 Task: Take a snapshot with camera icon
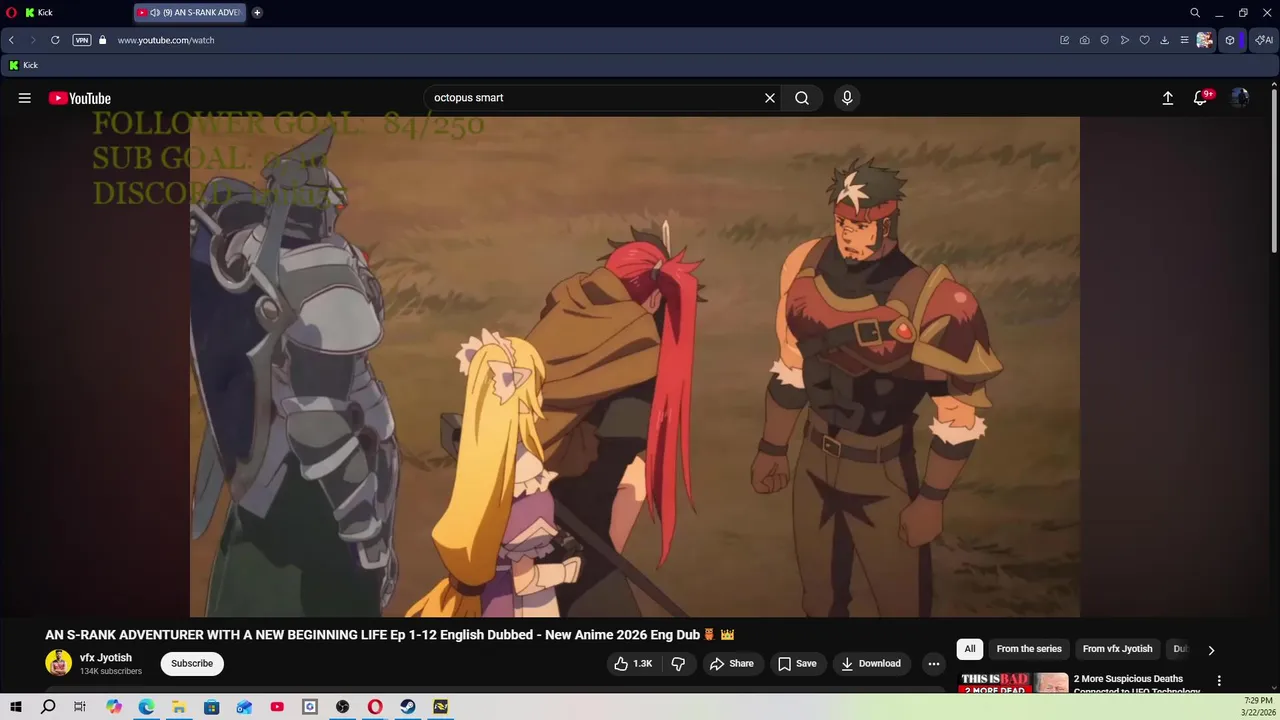click(1085, 40)
